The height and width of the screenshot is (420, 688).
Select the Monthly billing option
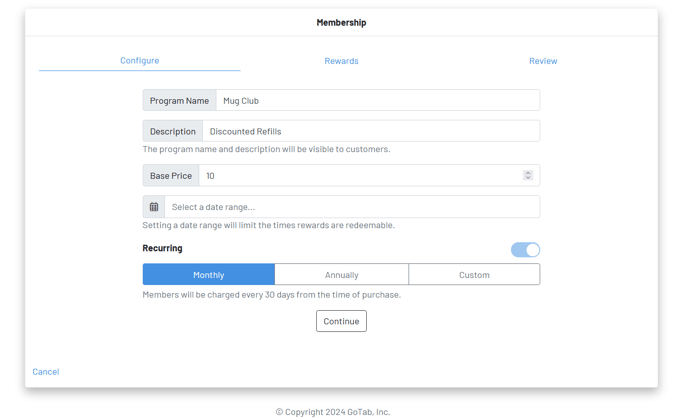click(209, 275)
